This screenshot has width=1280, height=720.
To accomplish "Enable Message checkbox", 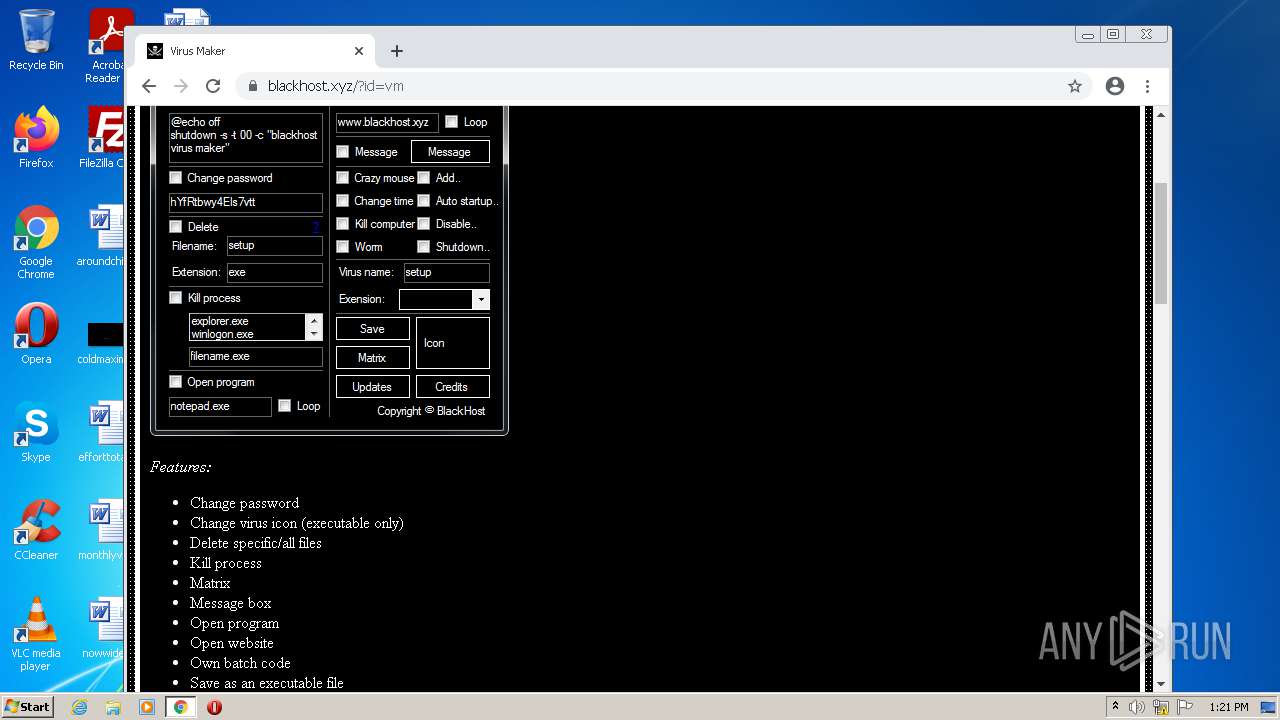I will (343, 152).
